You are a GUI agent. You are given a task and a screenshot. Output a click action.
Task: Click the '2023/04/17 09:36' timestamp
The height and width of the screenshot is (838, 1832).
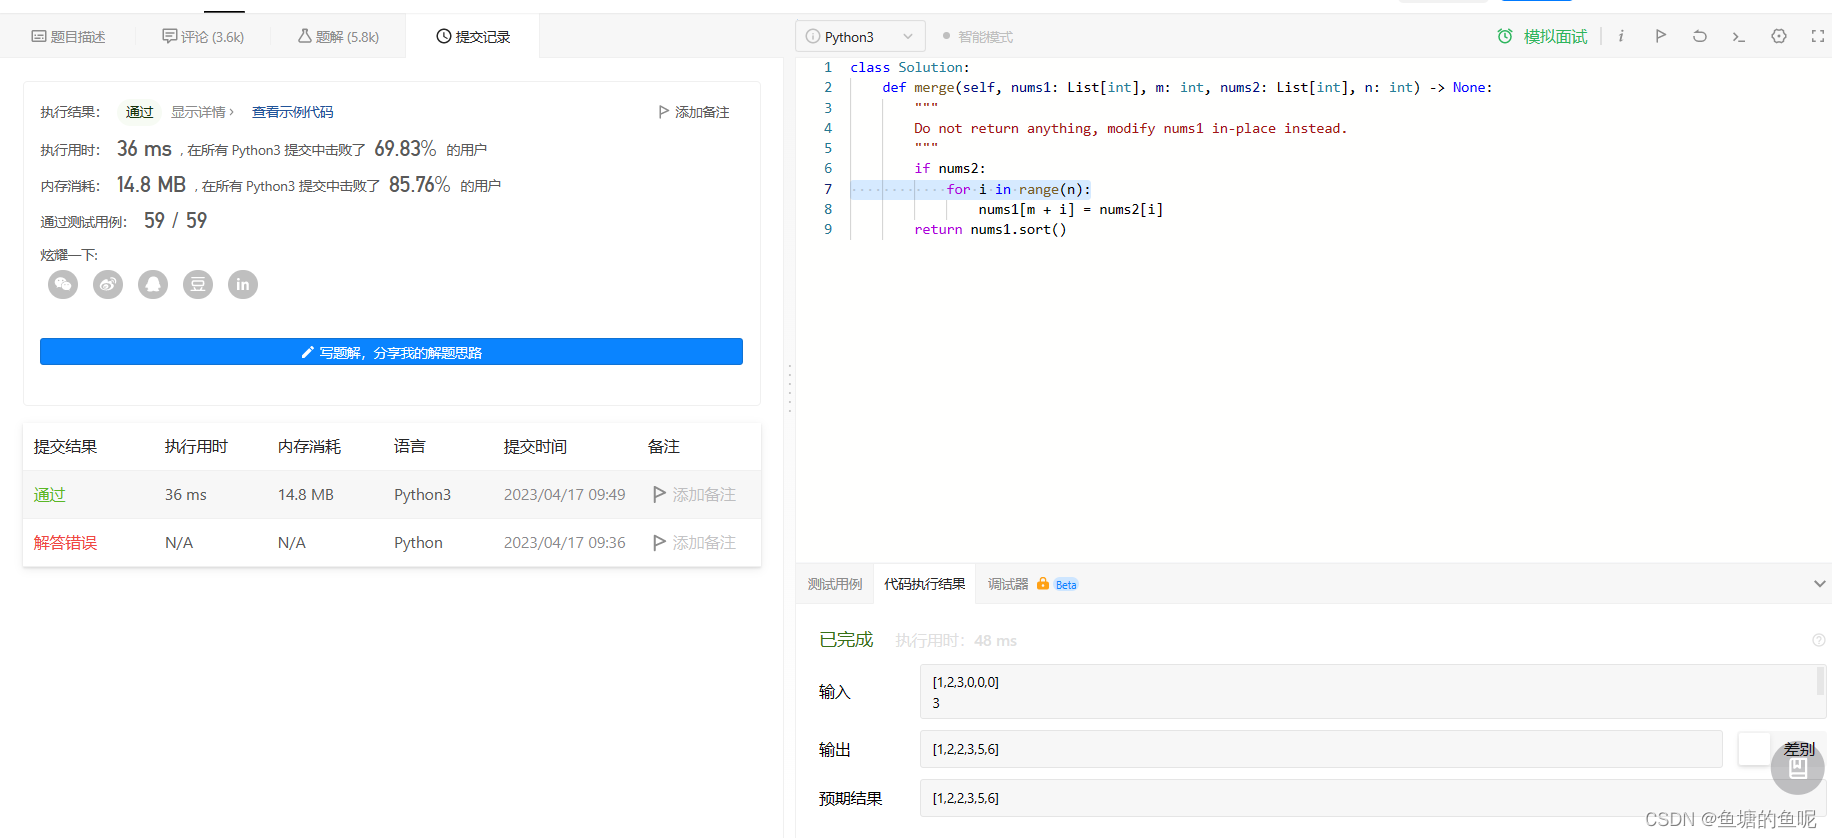(x=565, y=542)
